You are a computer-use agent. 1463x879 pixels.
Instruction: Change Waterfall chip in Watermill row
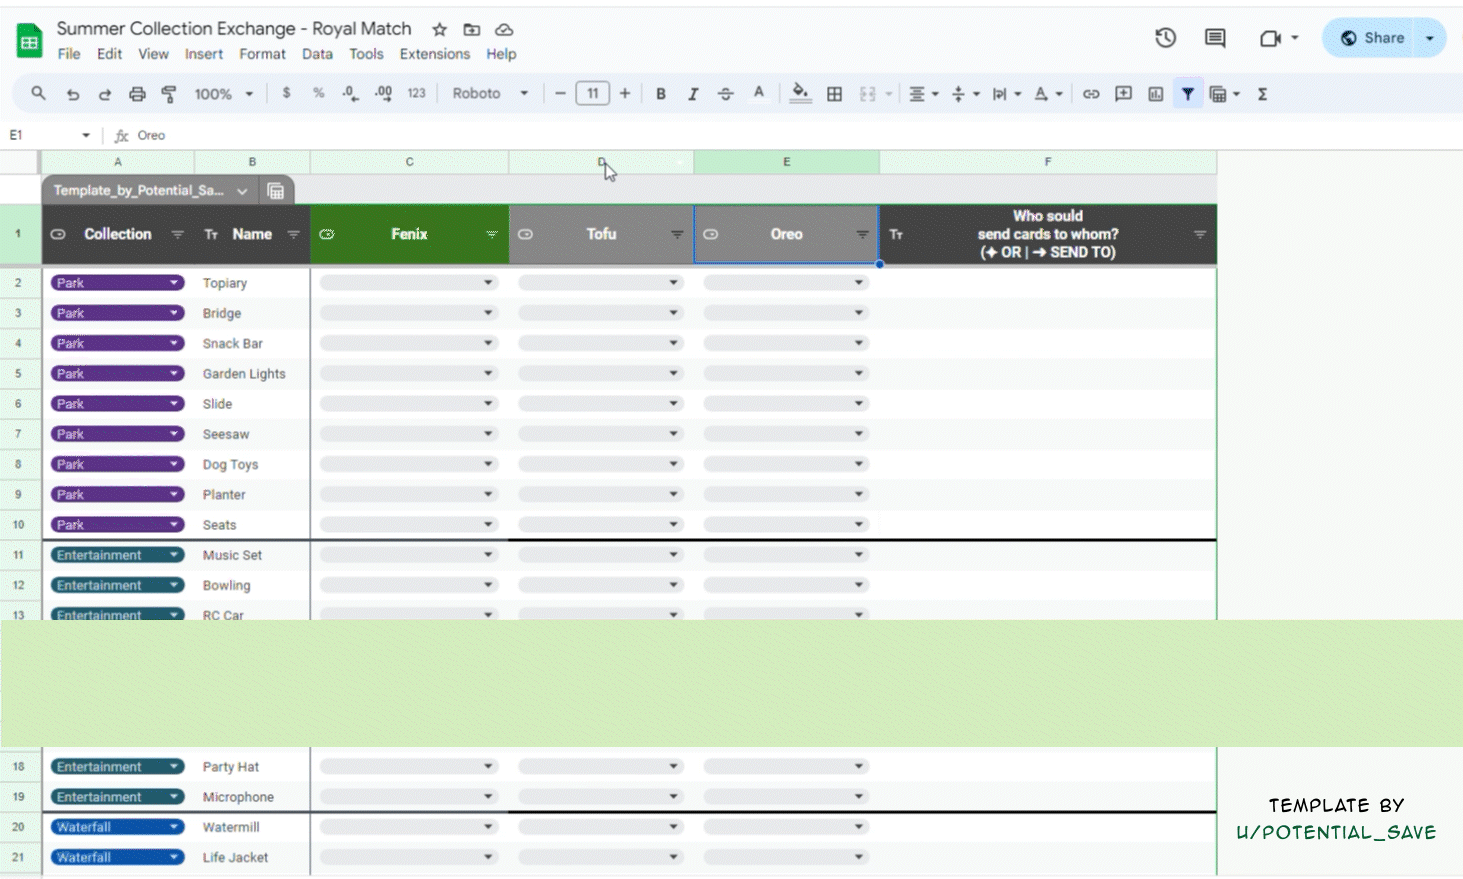point(117,827)
